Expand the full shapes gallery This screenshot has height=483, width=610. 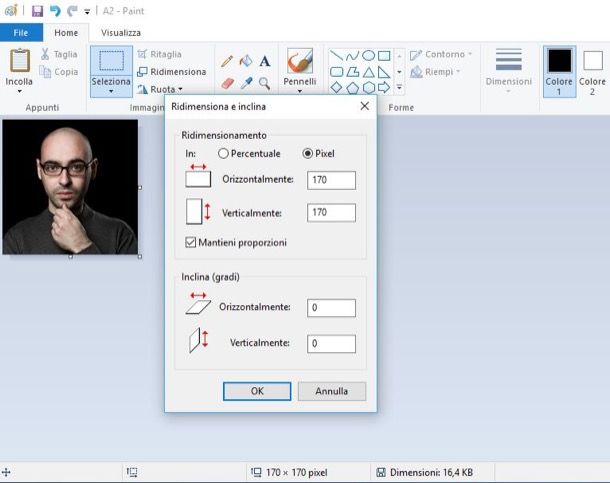pyautogui.click(x=399, y=88)
